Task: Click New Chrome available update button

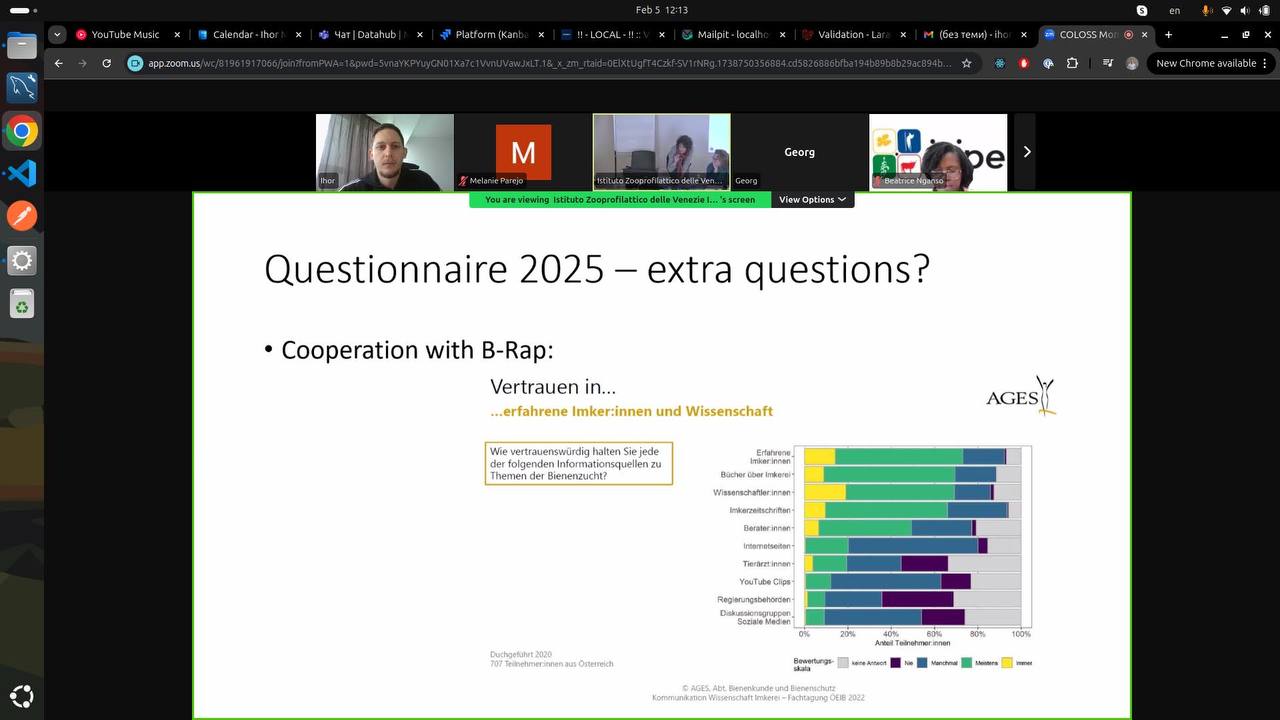Action: tap(1206, 63)
